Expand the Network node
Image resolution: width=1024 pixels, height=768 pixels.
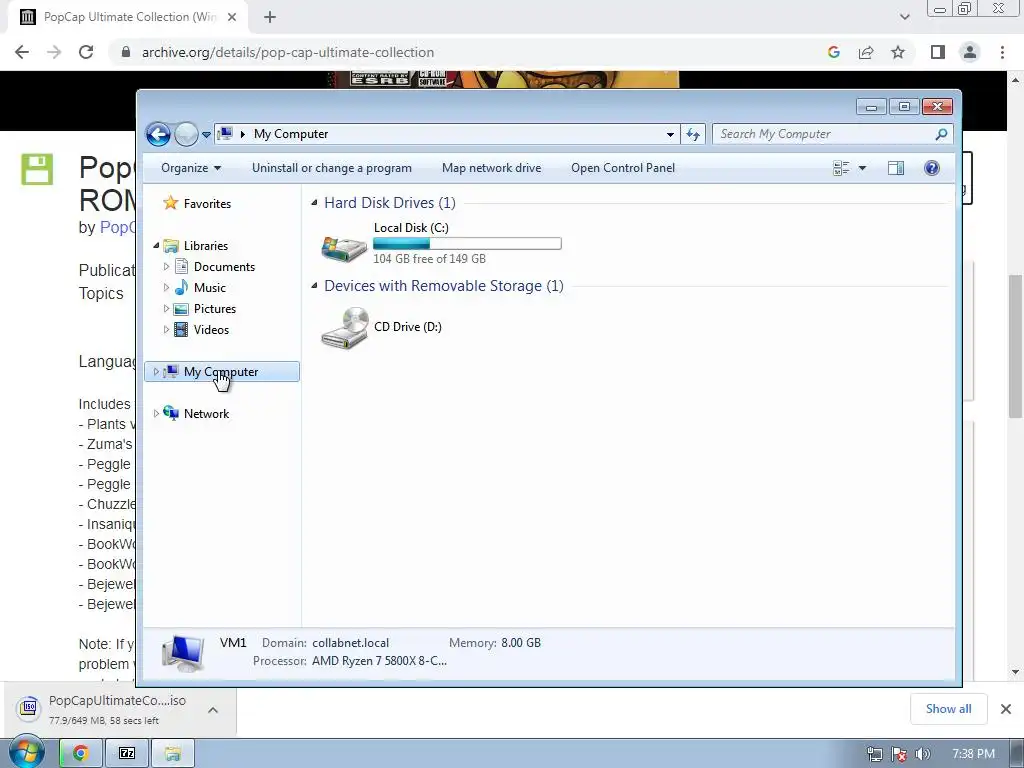(156, 413)
